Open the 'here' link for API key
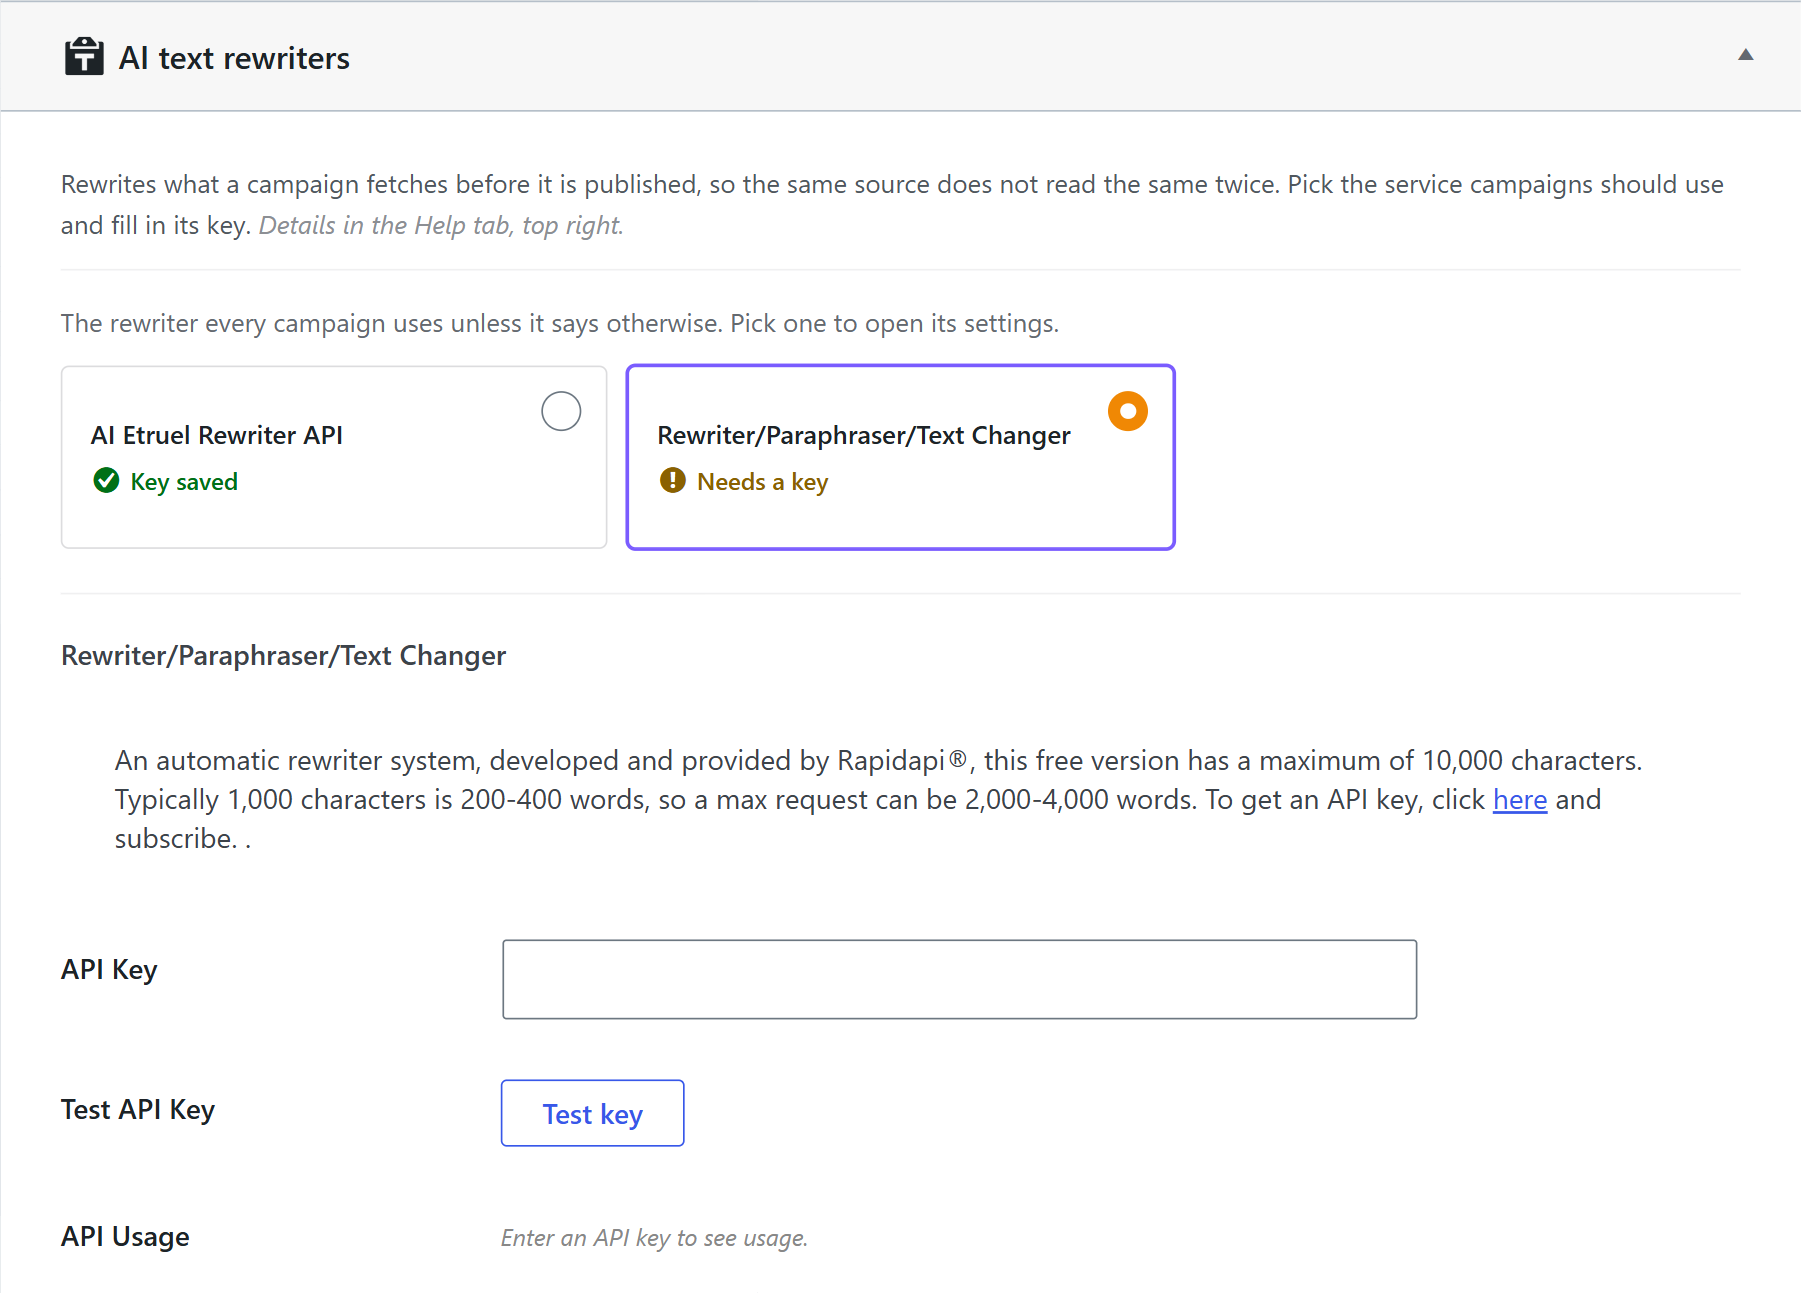 point(1519,800)
